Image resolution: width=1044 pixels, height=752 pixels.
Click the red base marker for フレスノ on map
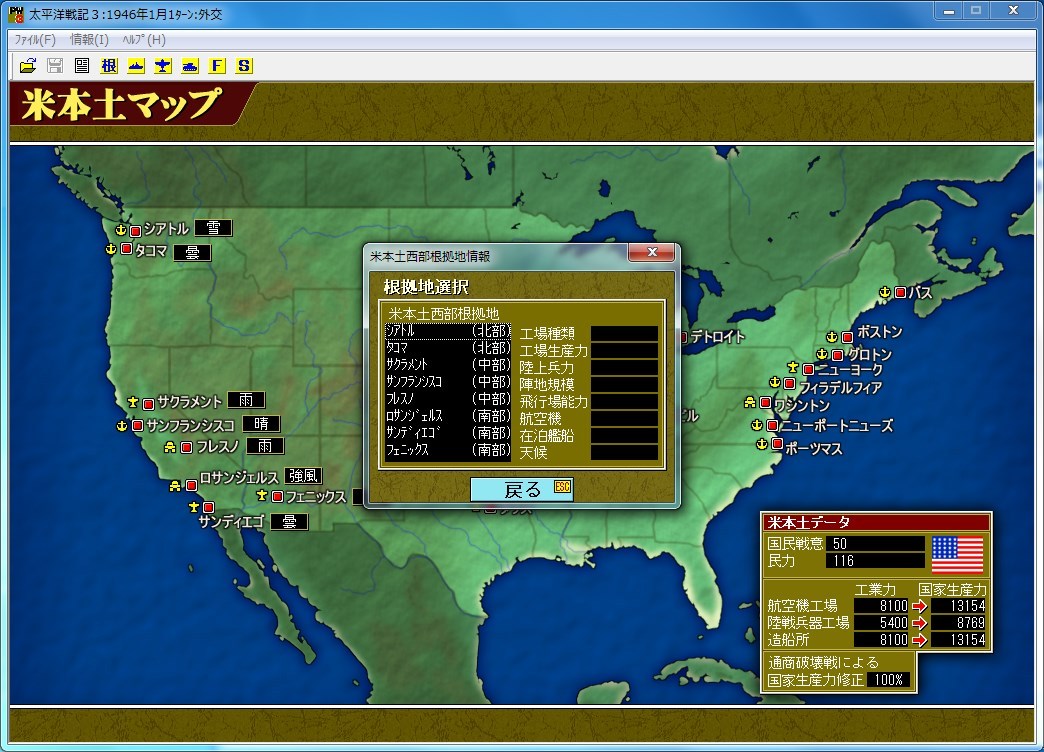click(186, 448)
